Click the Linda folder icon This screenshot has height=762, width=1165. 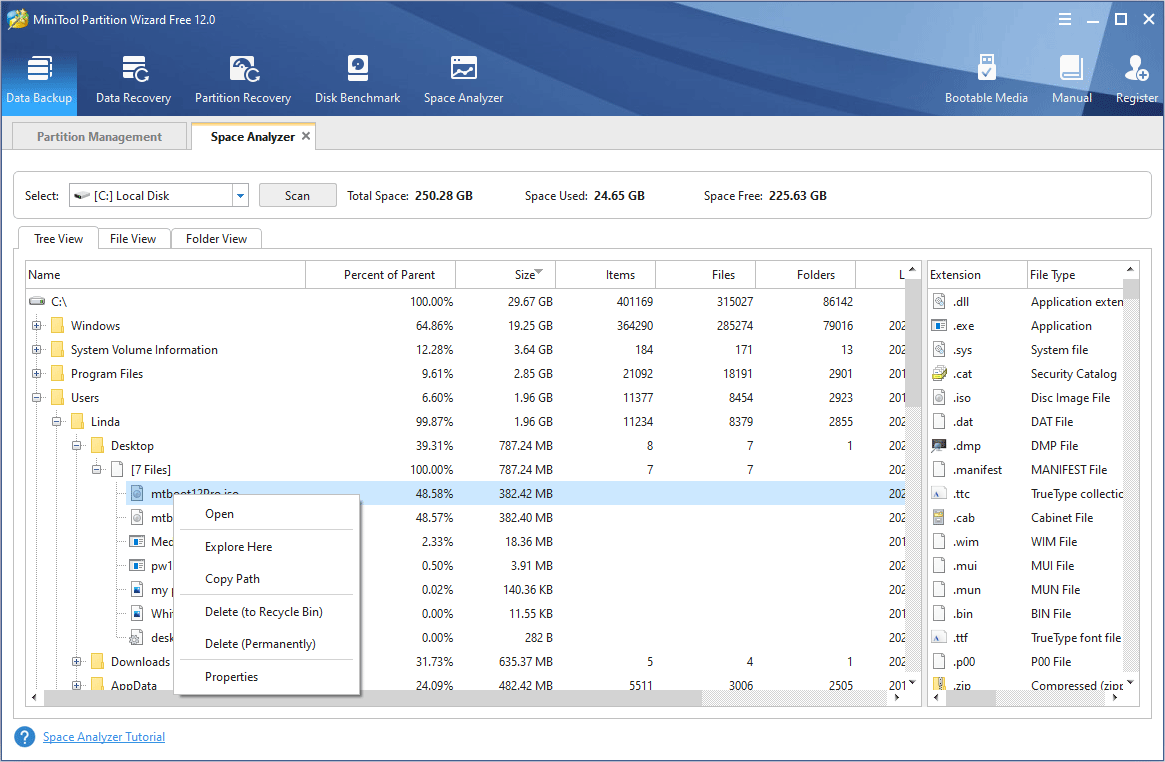(x=77, y=421)
